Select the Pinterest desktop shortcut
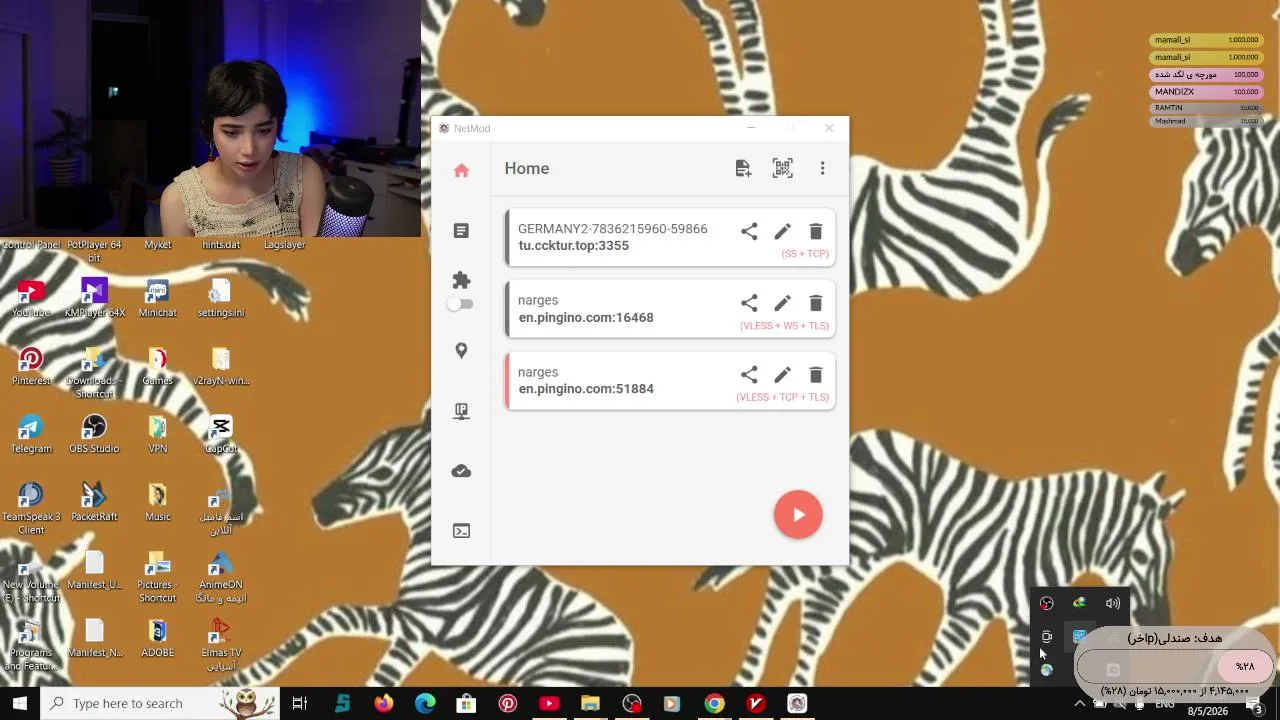 [31, 366]
